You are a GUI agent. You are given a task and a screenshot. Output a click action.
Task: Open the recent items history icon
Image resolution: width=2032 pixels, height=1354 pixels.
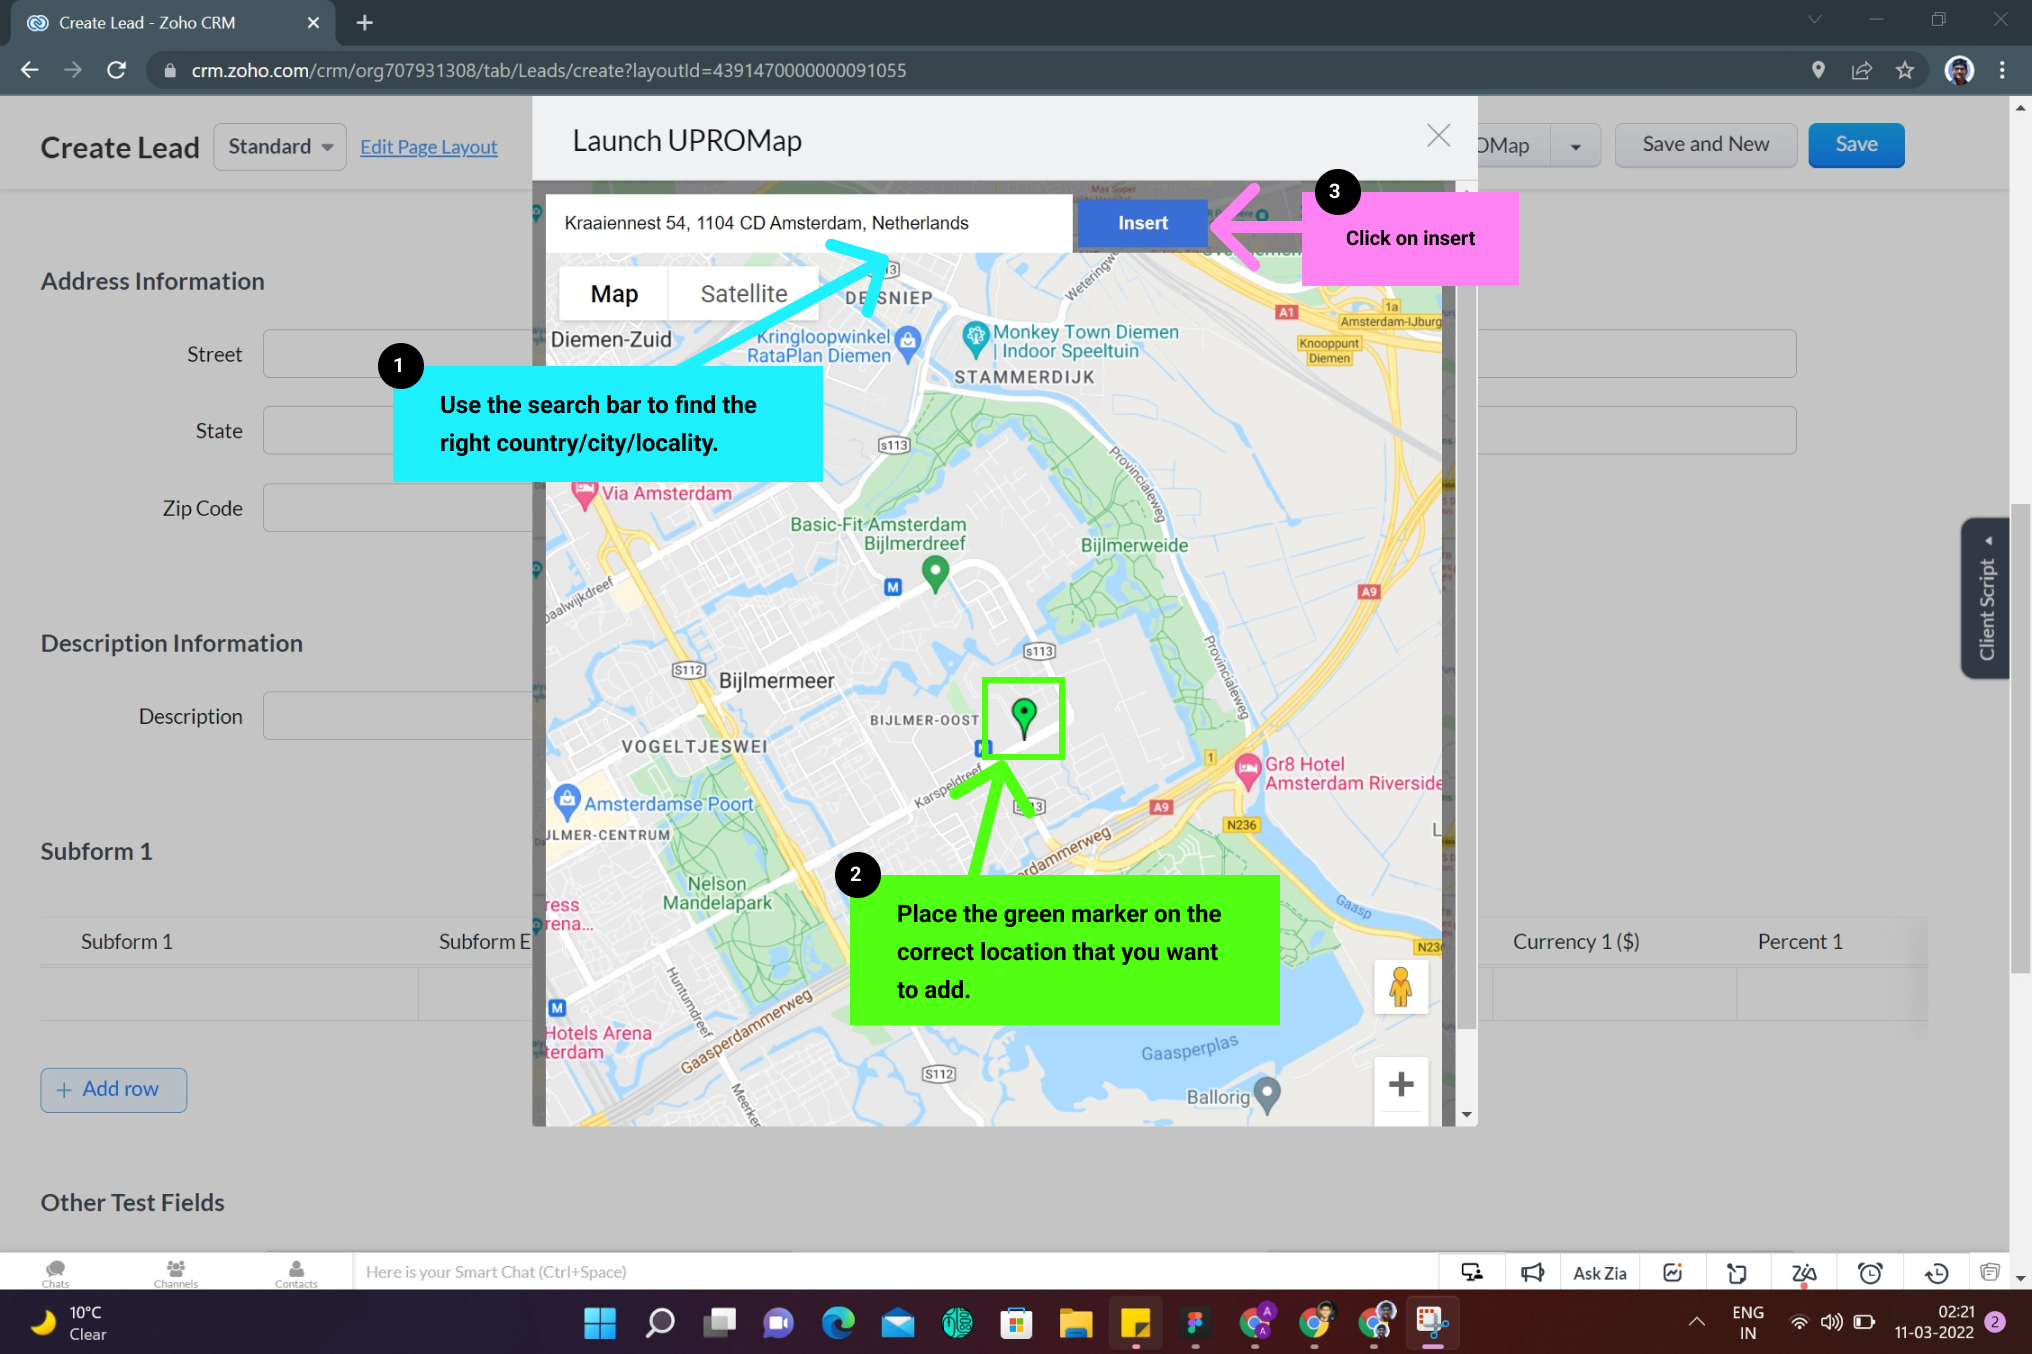(1936, 1272)
